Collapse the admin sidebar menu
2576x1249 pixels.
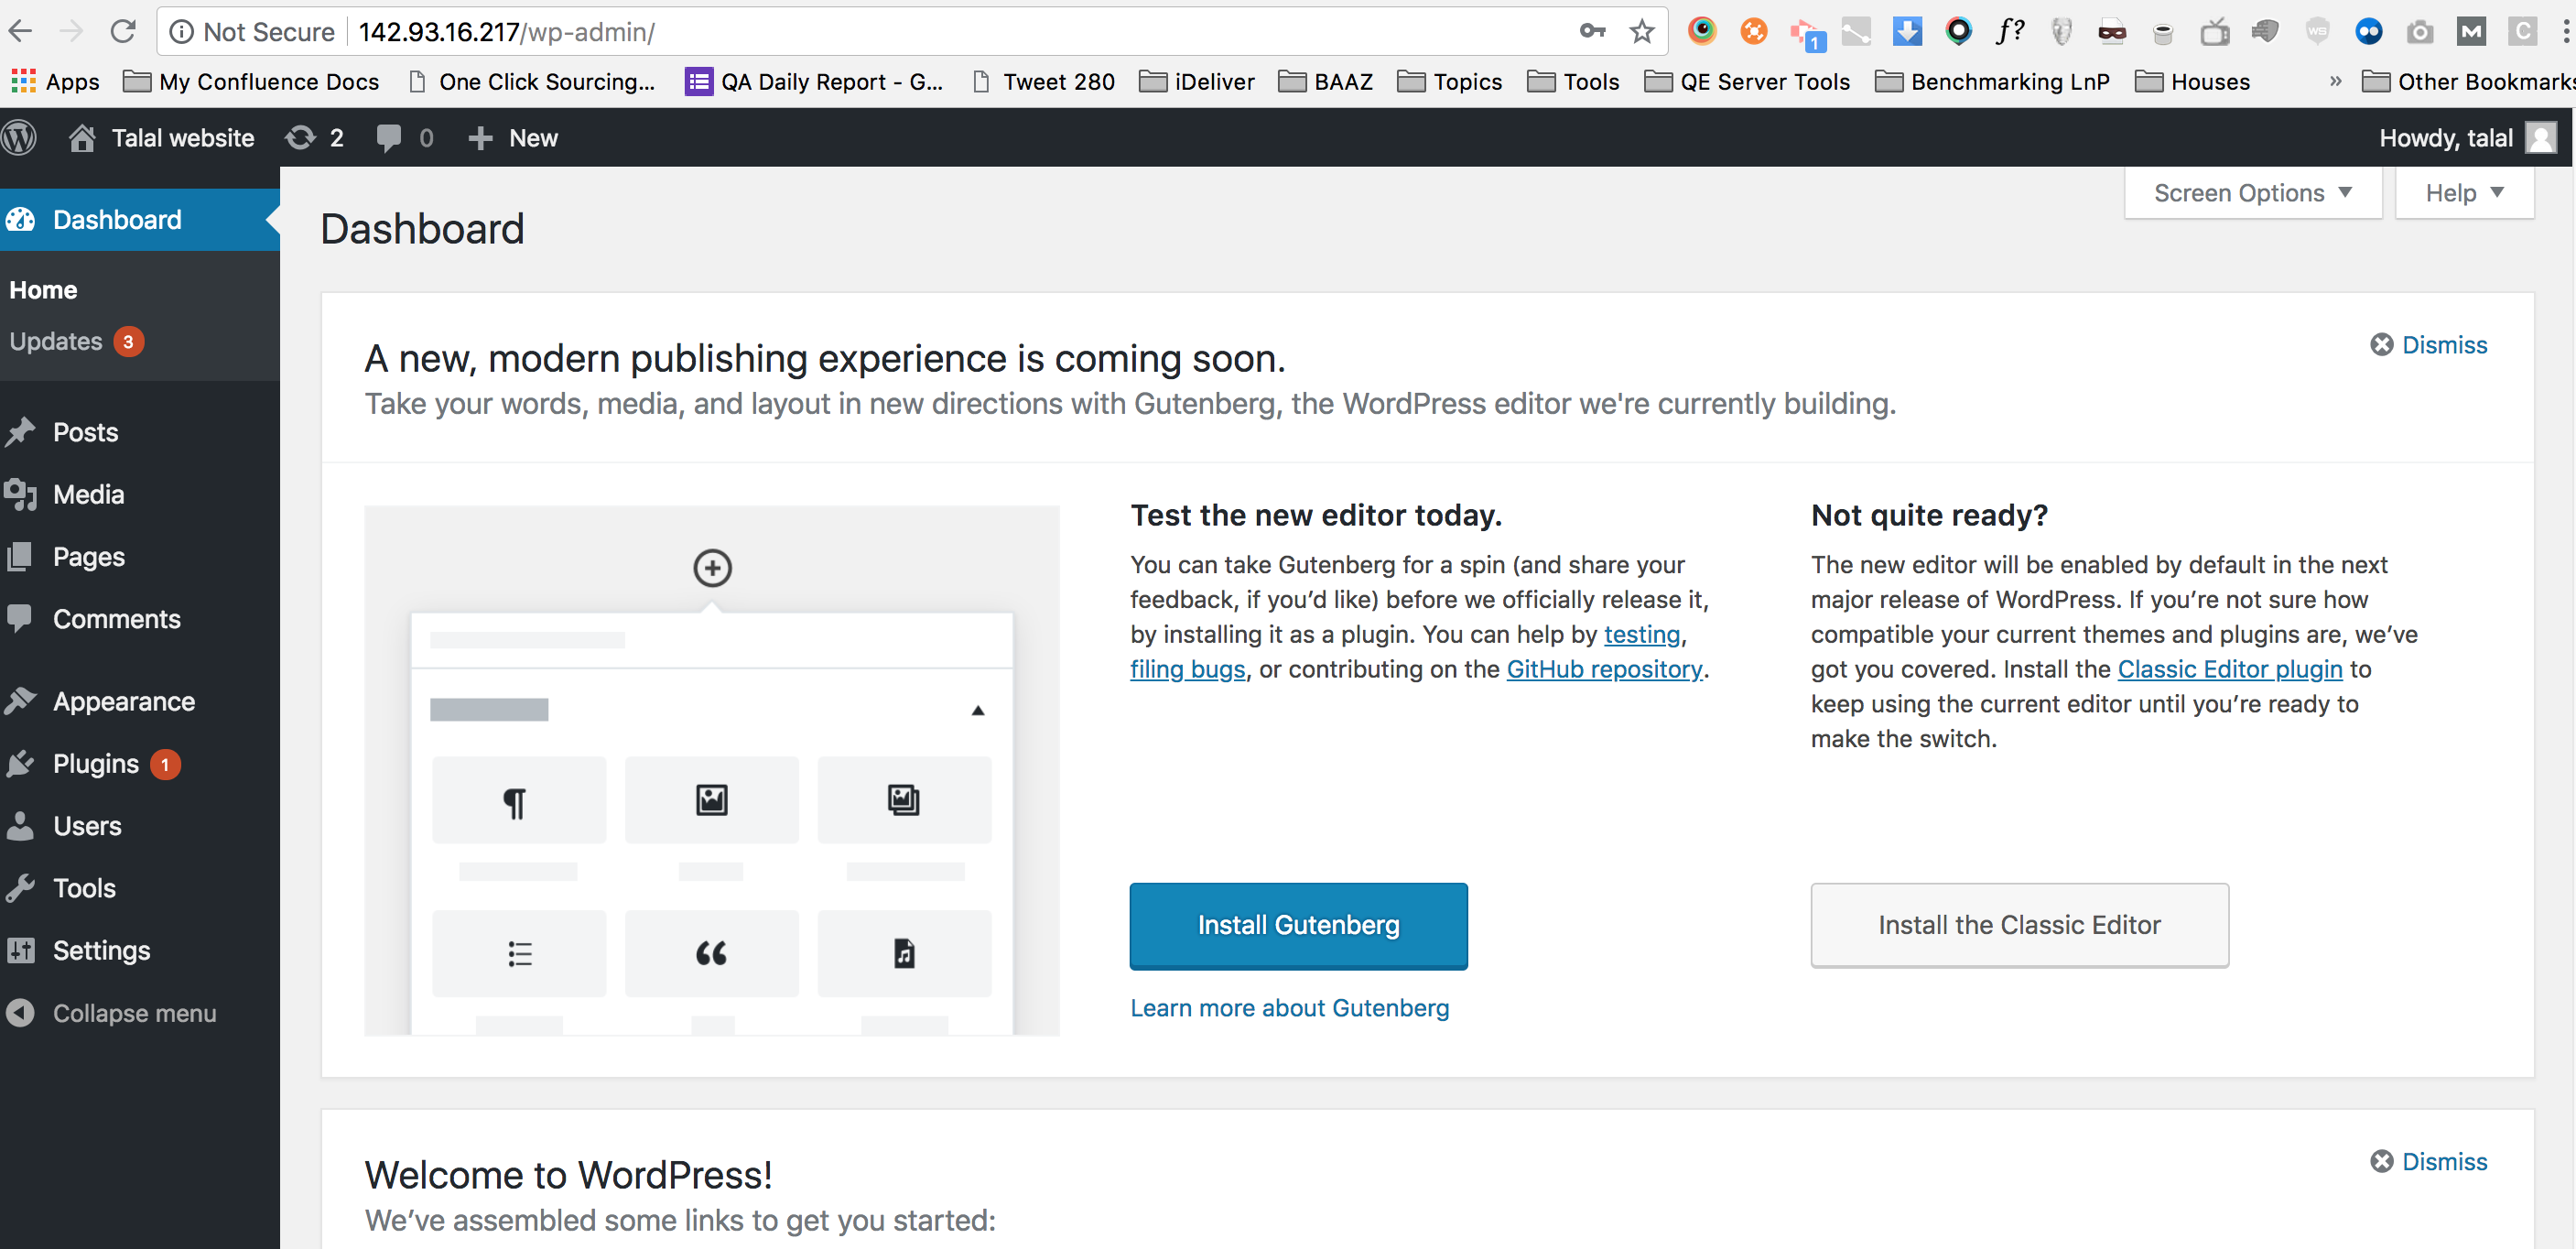click(133, 1012)
